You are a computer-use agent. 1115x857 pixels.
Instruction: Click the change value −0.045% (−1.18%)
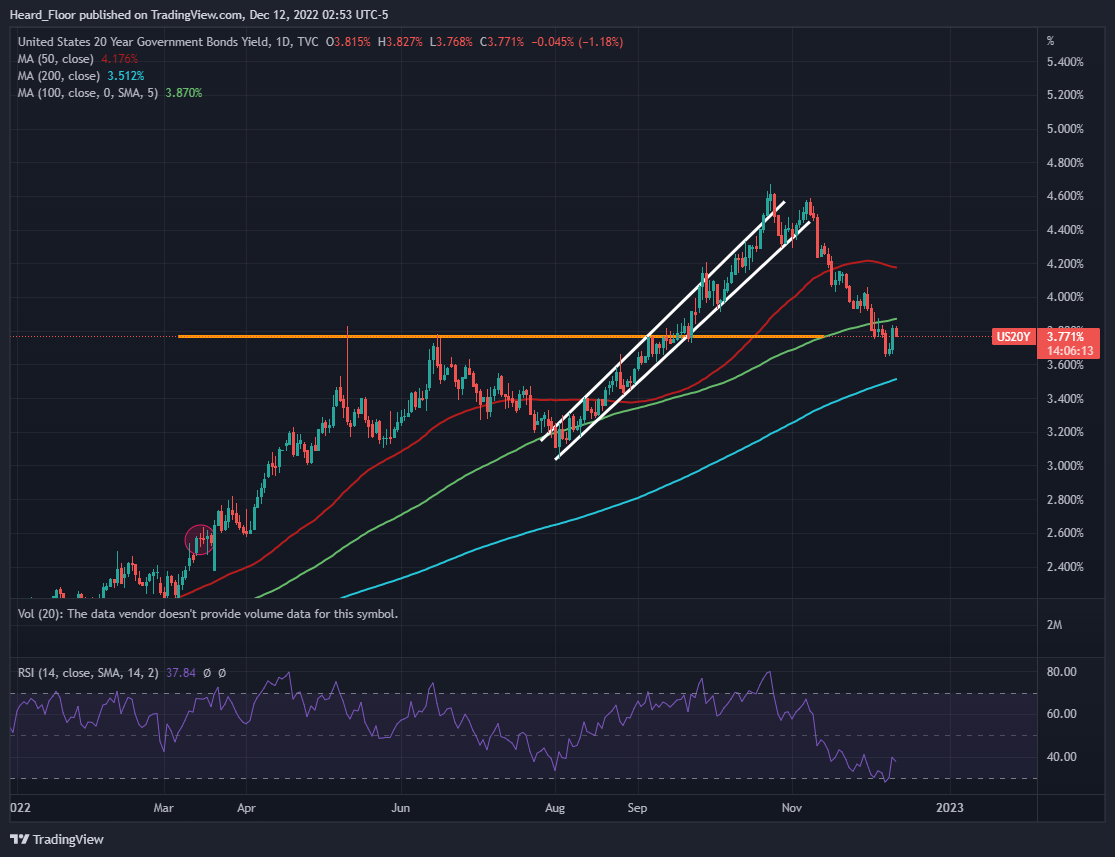pyautogui.click(x=577, y=42)
